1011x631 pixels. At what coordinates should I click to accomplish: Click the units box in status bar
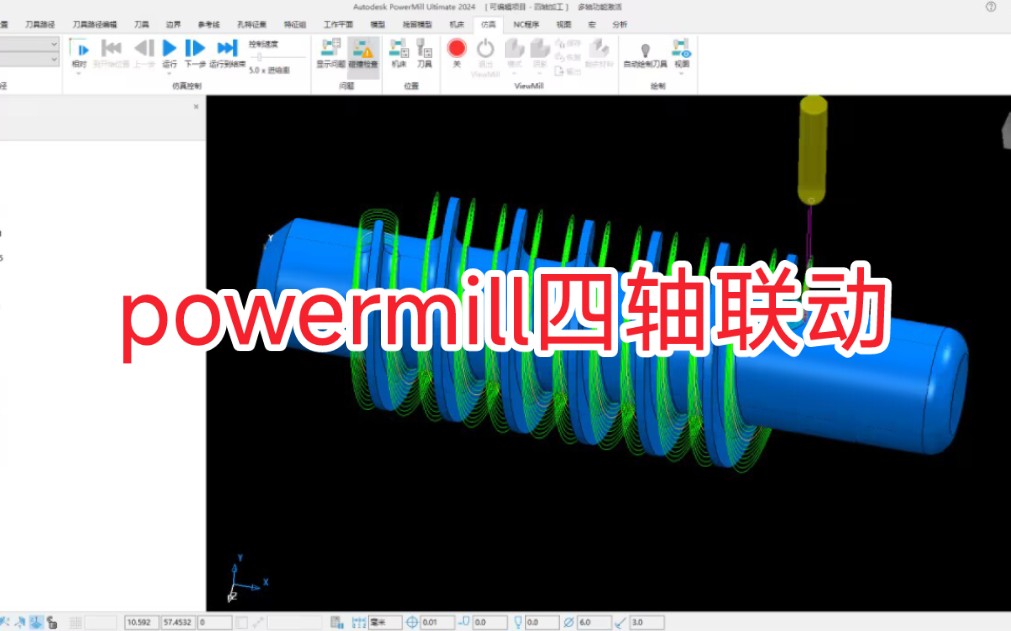385,622
